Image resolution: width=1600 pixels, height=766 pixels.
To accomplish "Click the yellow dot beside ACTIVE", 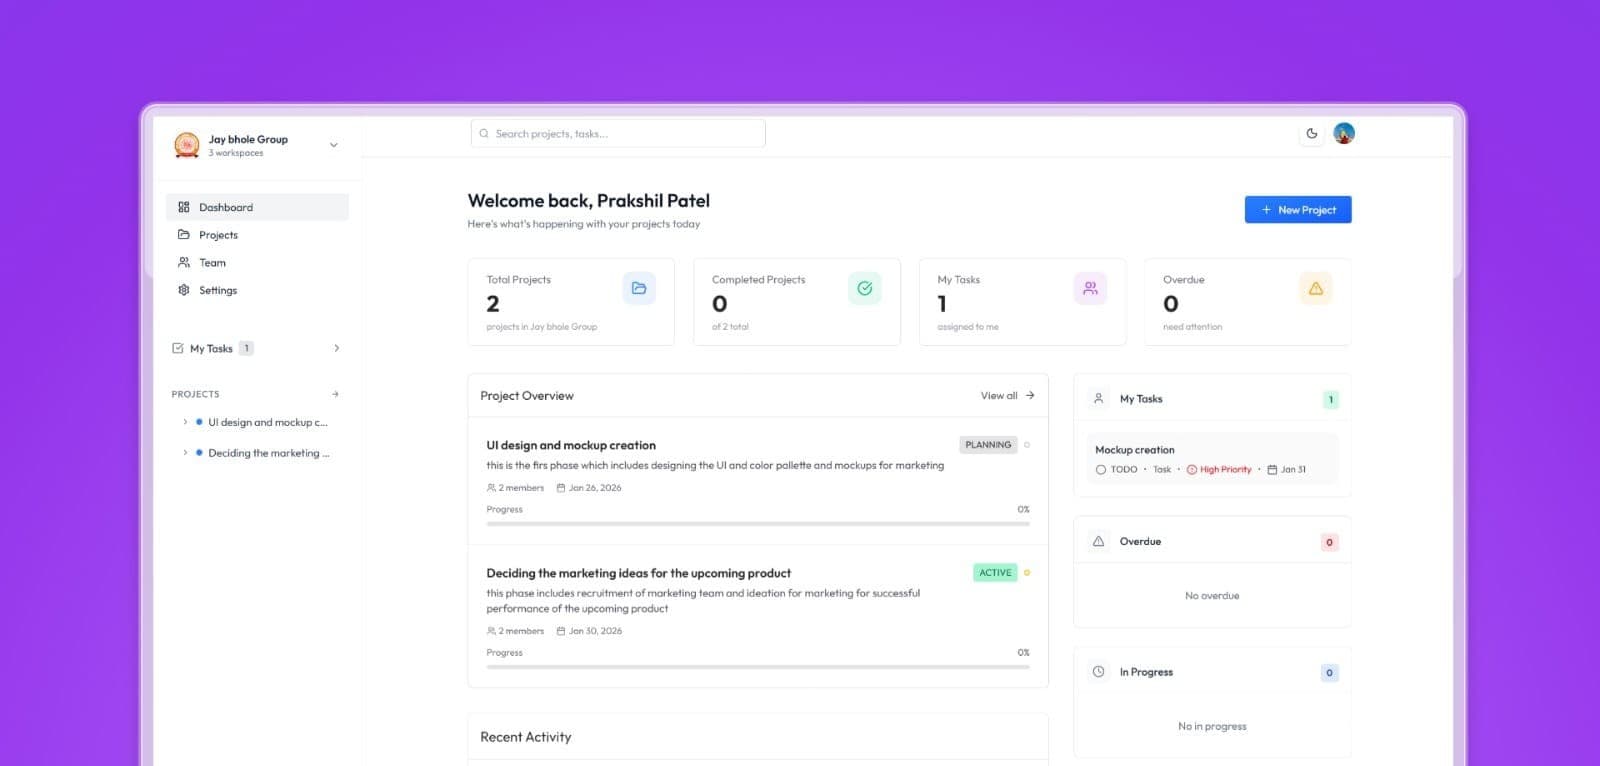I will [x=1027, y=573].
